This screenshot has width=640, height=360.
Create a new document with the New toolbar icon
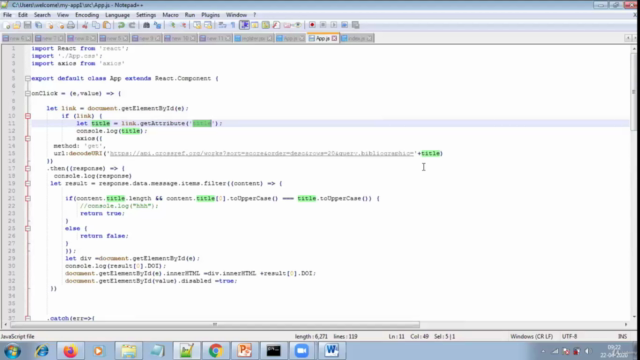point(7,25)
